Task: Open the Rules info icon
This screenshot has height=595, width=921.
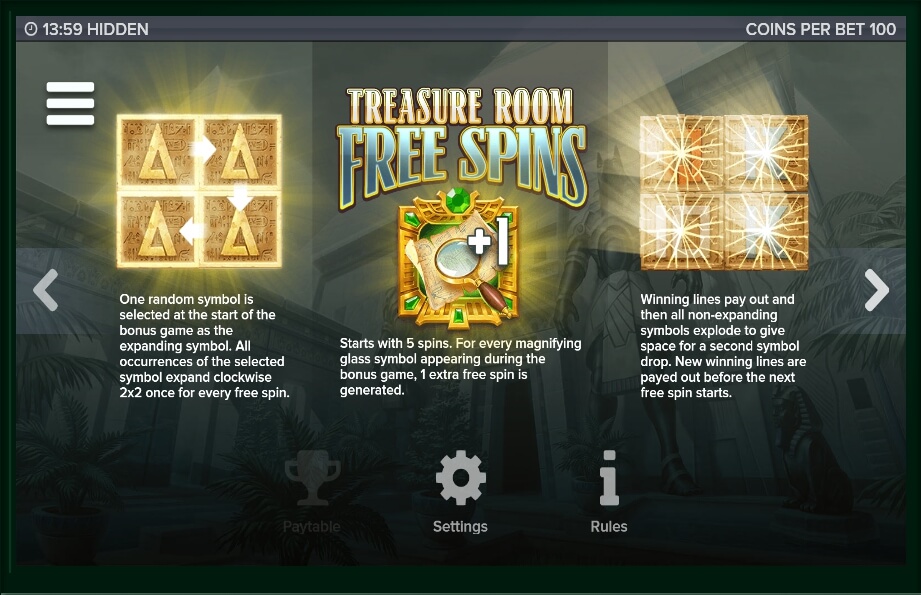Action: tap(609, 478)
